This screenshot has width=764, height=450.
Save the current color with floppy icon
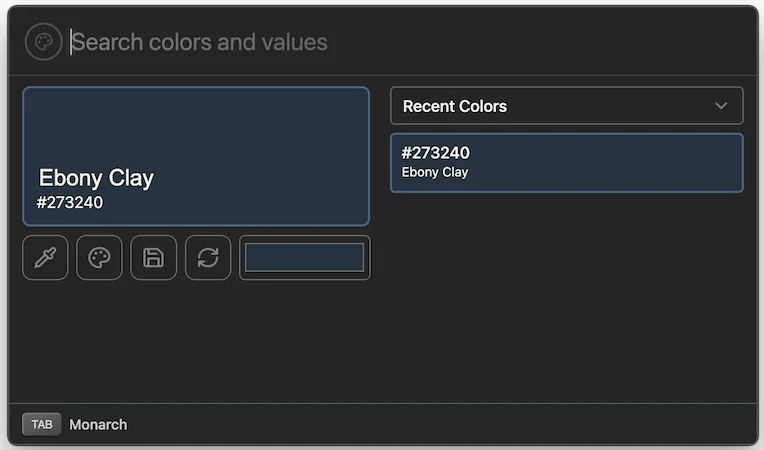coord(153,258)
